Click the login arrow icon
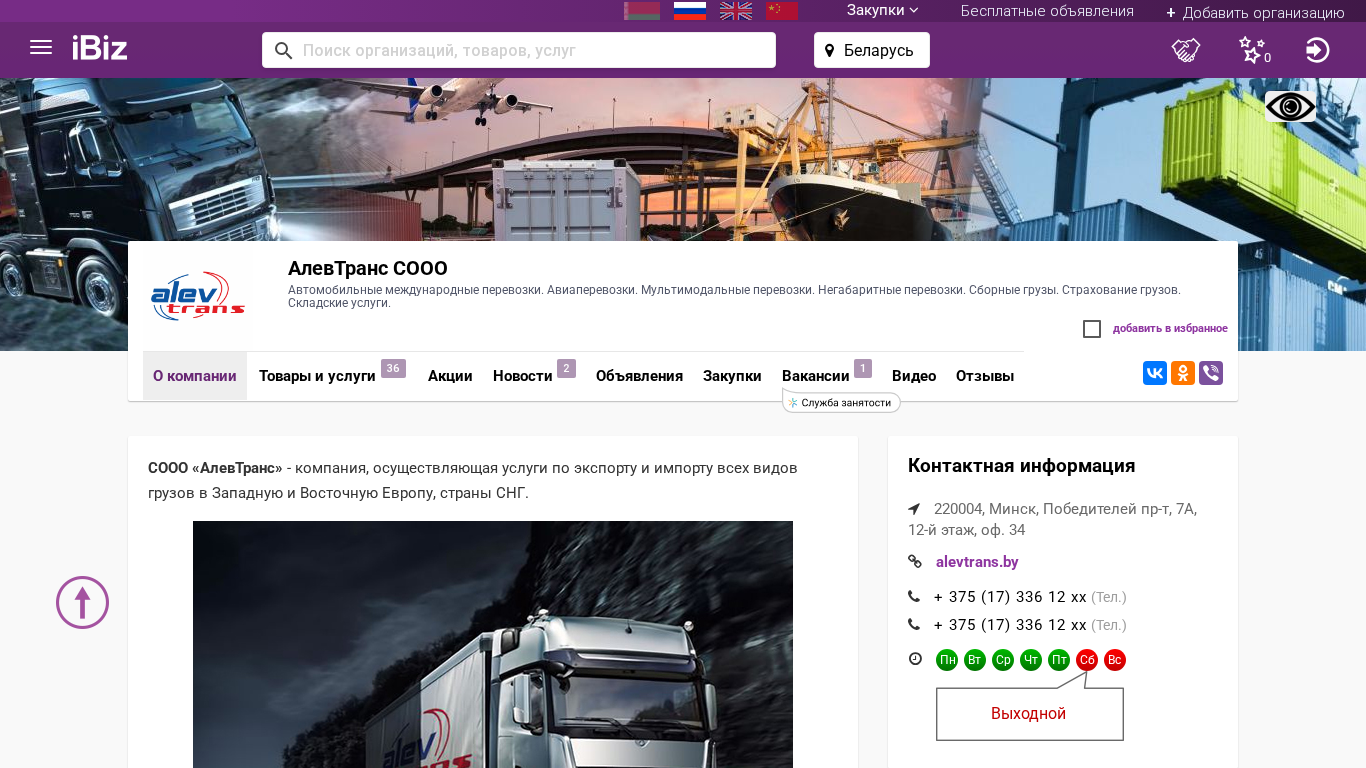The height and width of the screenshot is (768, 1366). tap(1317, 50)
